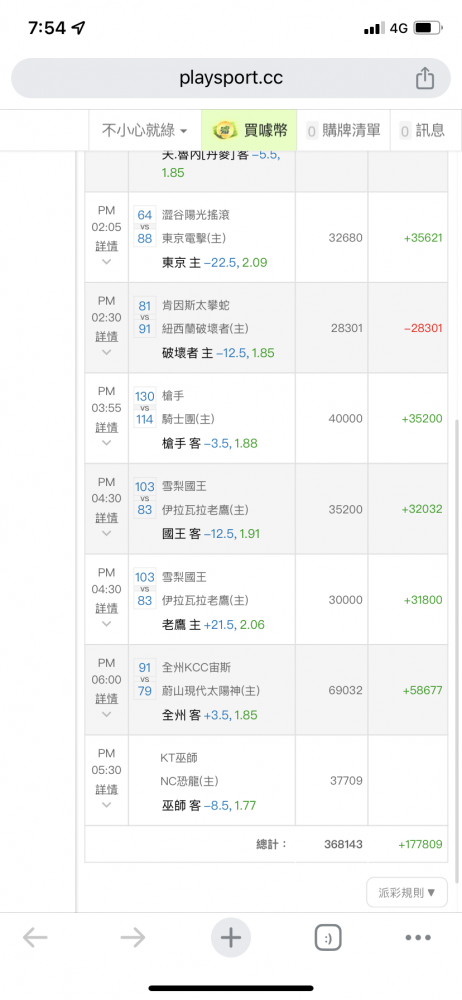Tap the 買噱幣 button
462x1000 pixels.
[x=249, y=131]
